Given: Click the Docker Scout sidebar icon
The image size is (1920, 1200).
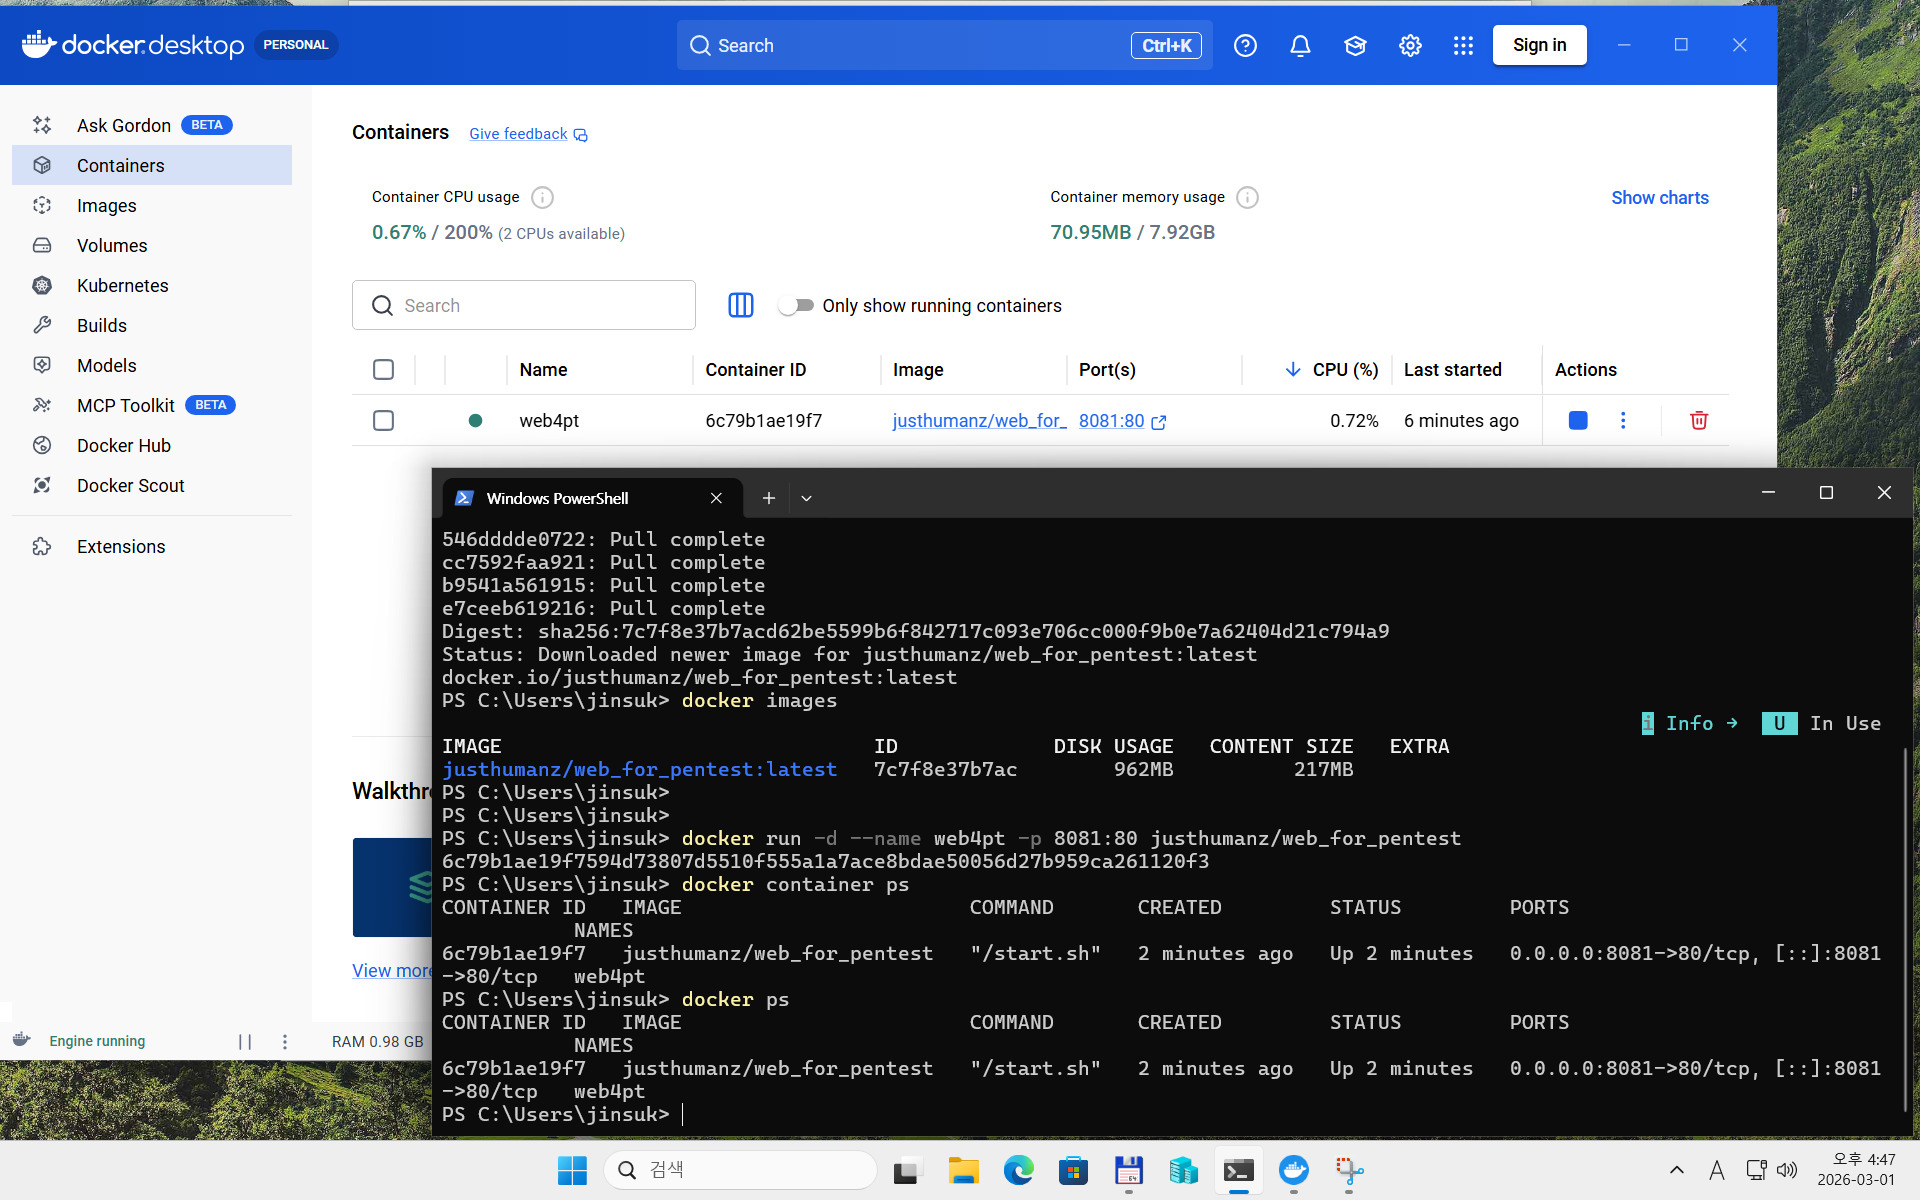Looking at the screenshot, I should 42,485.
